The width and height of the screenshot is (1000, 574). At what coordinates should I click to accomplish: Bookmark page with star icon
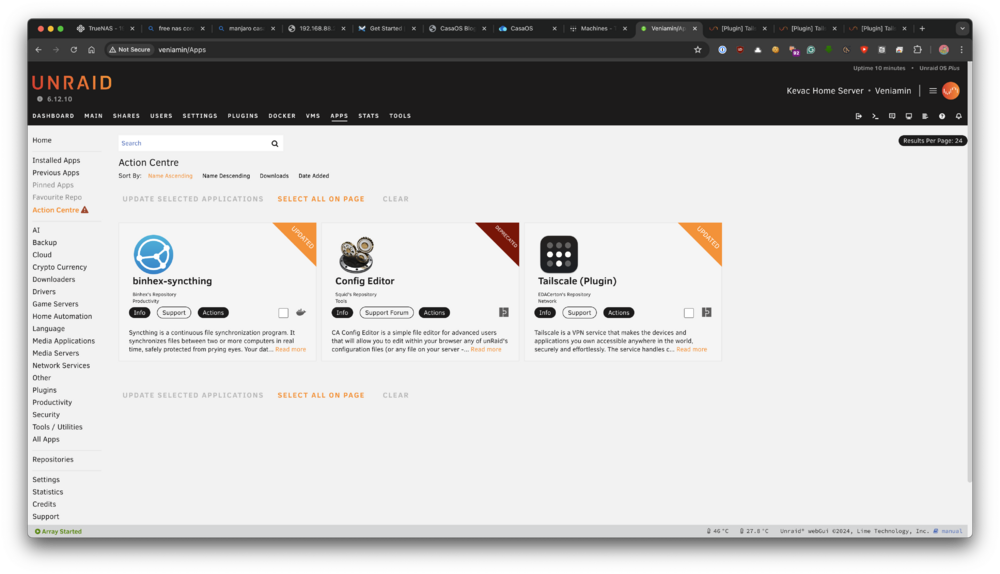pos(698,50)
